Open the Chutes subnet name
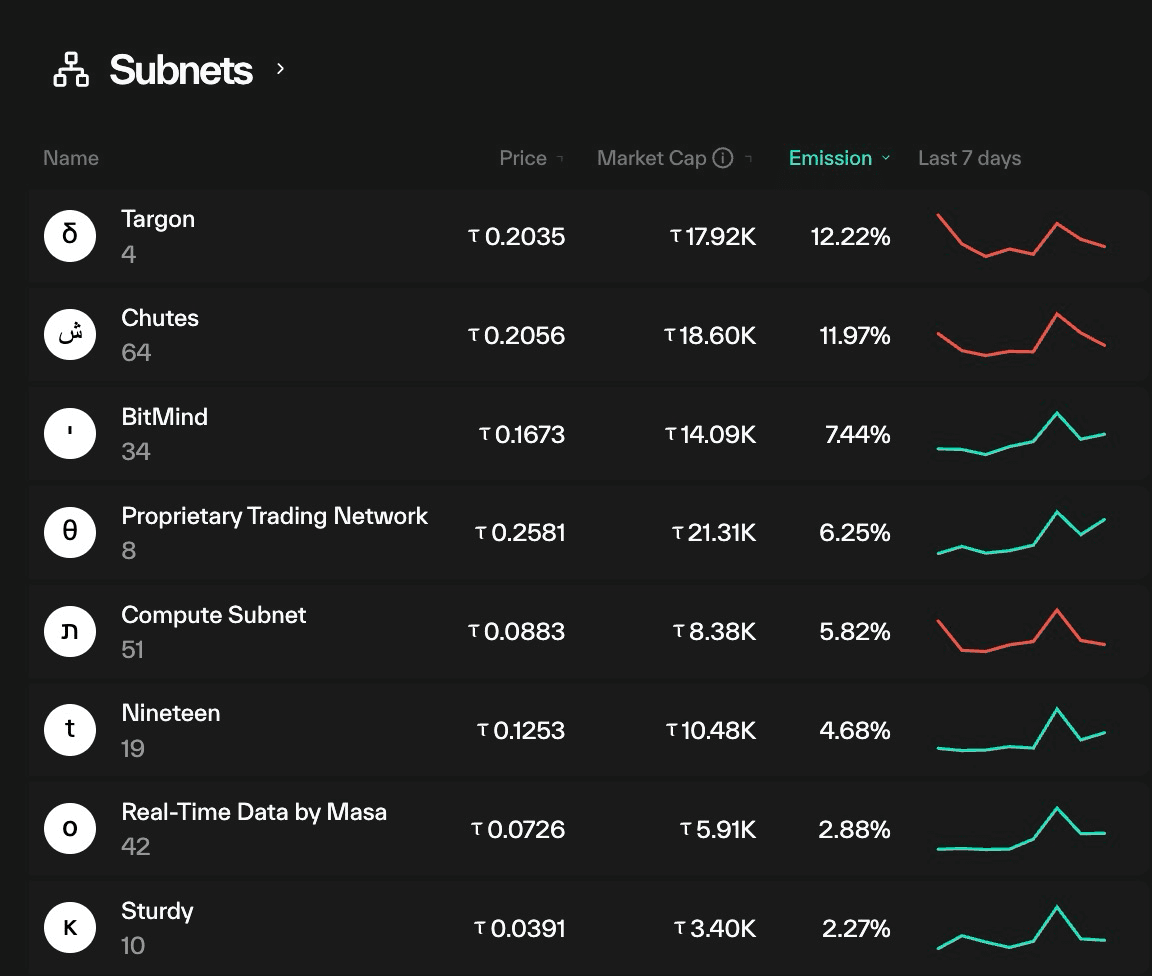The height and width of the screenshot is (976, 1152). (x=159, y=317)
